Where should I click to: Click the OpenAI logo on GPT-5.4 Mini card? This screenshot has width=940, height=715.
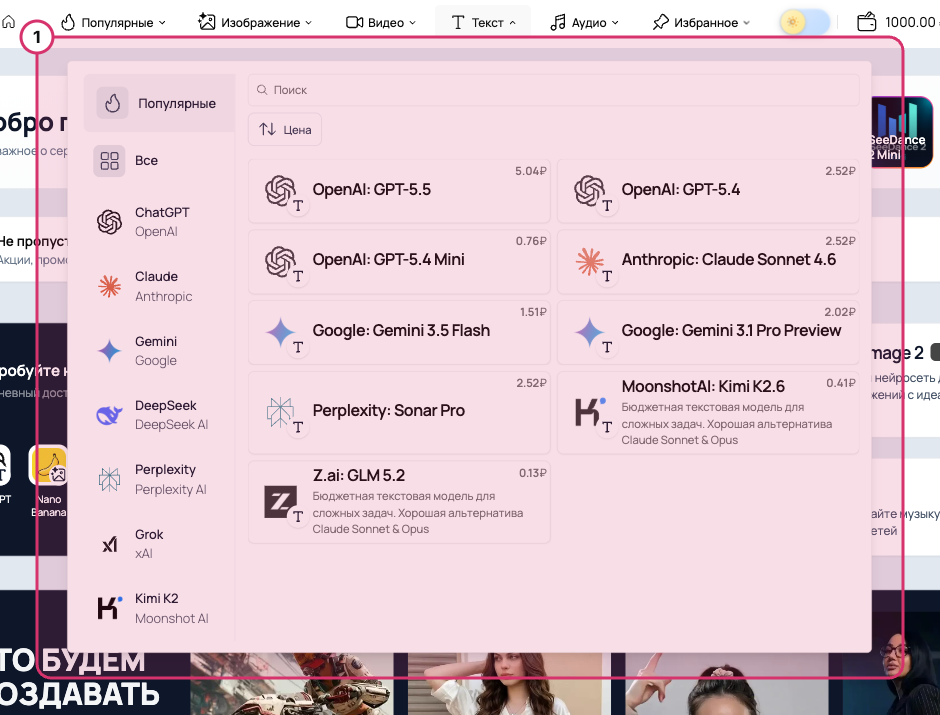click(281, 261)
